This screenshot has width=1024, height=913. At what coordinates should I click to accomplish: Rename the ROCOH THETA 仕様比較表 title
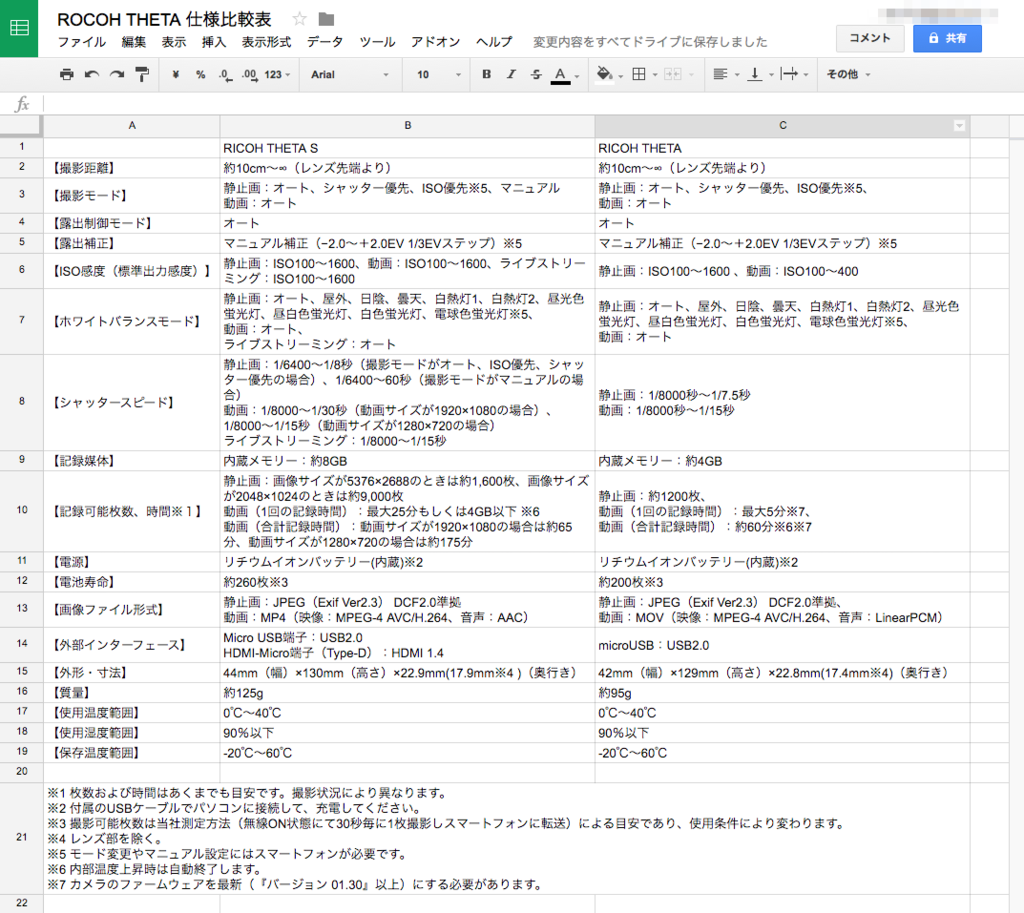coord(165,20)
